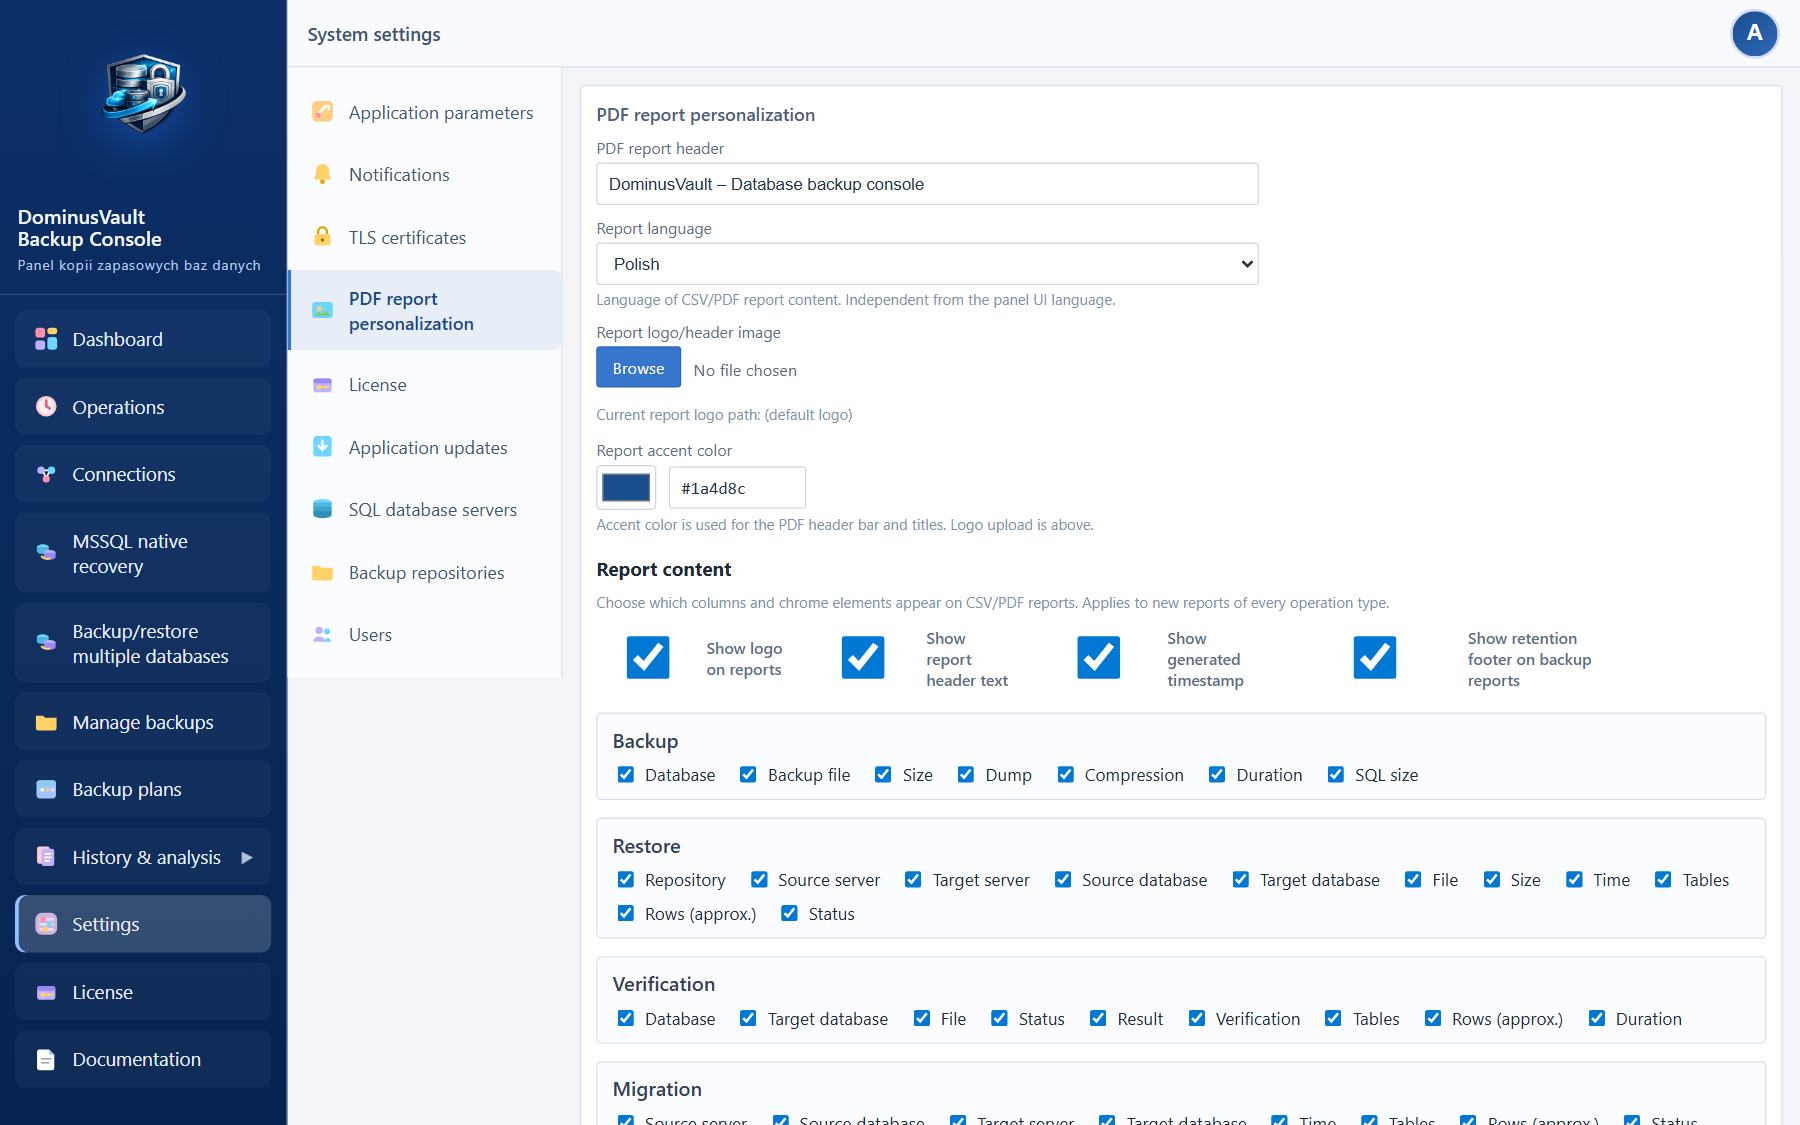Click the DominusVault shield logo
Screen dimensions: 1800x1125
tap(144, 95)
